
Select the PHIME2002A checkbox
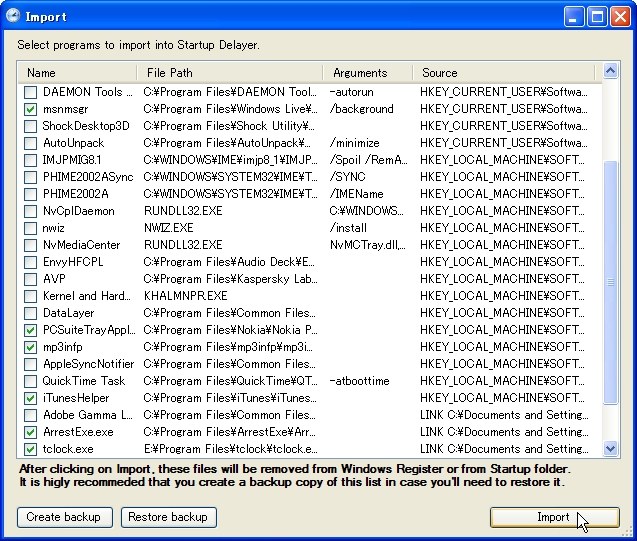coord(30,194)
